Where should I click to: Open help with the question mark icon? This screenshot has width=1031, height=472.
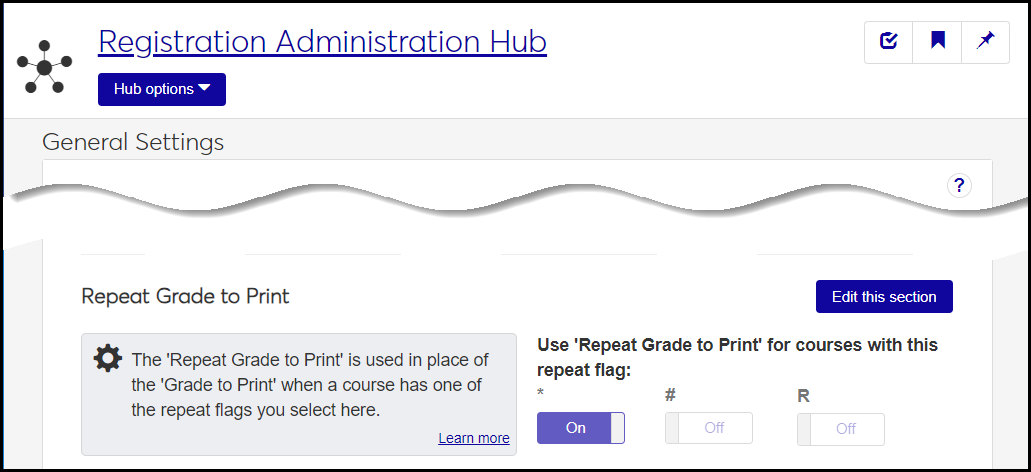click(x=959, y=185)
